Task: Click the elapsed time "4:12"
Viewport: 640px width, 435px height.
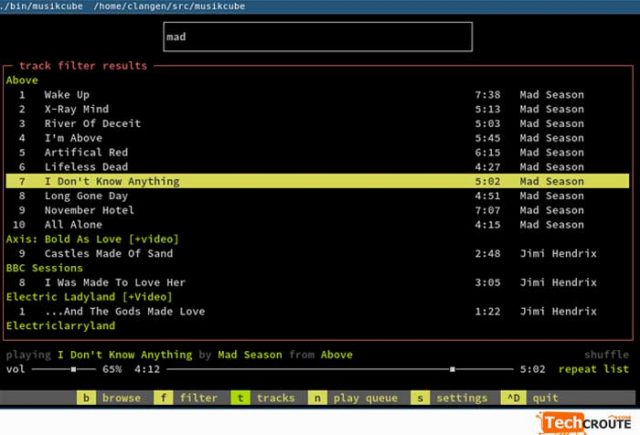Action: click(147, 369)
